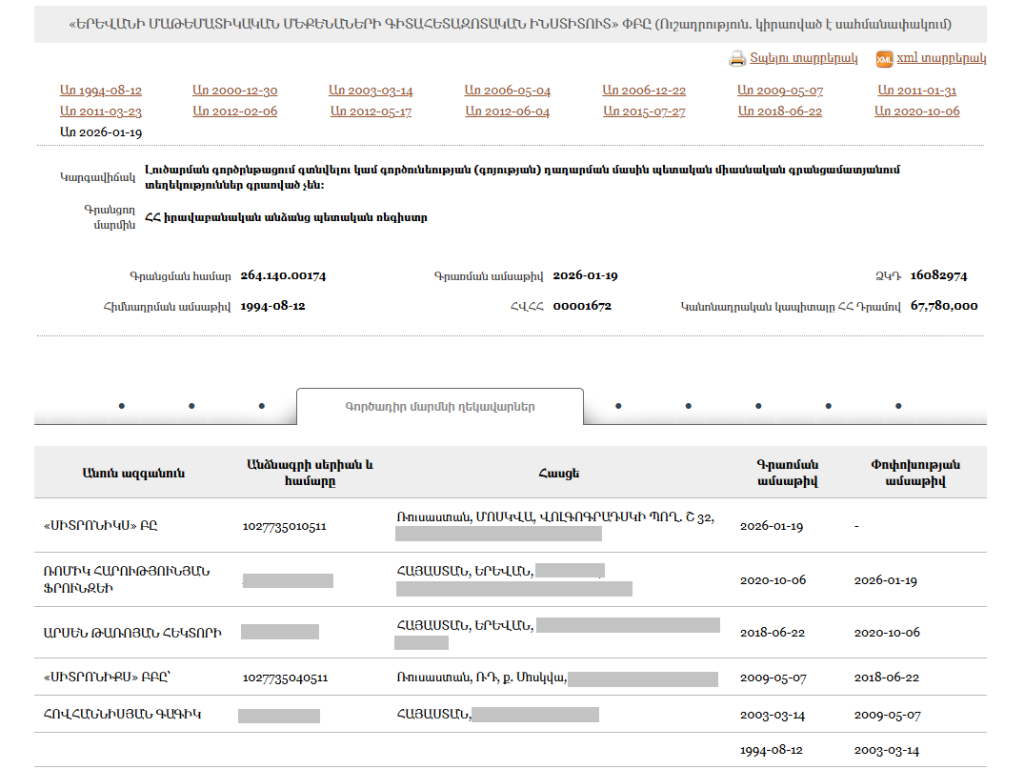Viewport: 1024px width, 769px height.
Task: Select the 2018-06-22 version link
Action: tap(780, 112)
